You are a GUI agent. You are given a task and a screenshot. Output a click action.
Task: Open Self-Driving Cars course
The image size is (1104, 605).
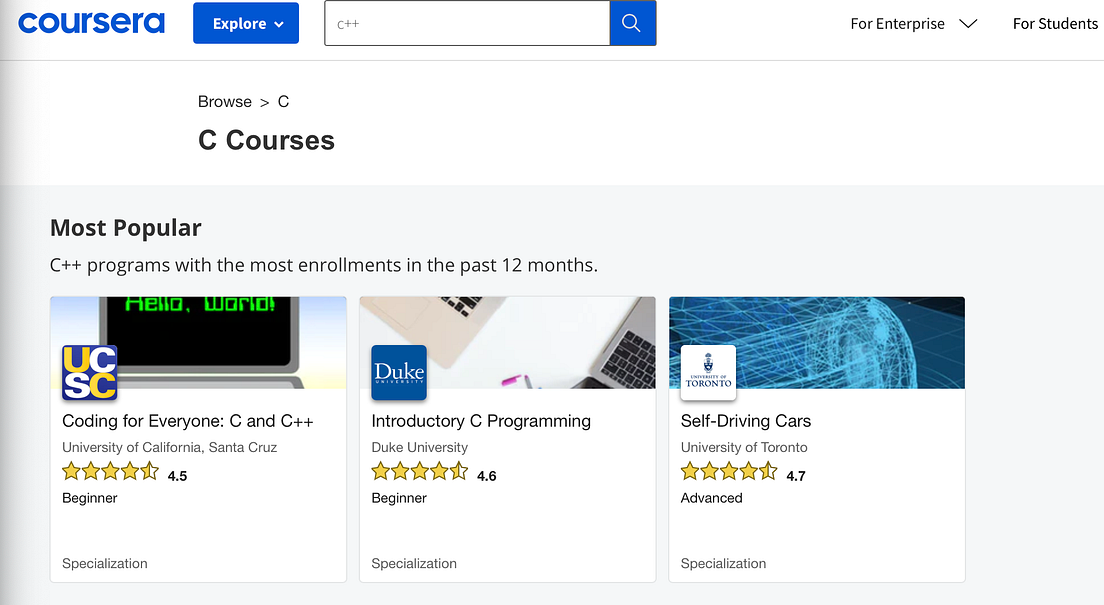point(746,421)
